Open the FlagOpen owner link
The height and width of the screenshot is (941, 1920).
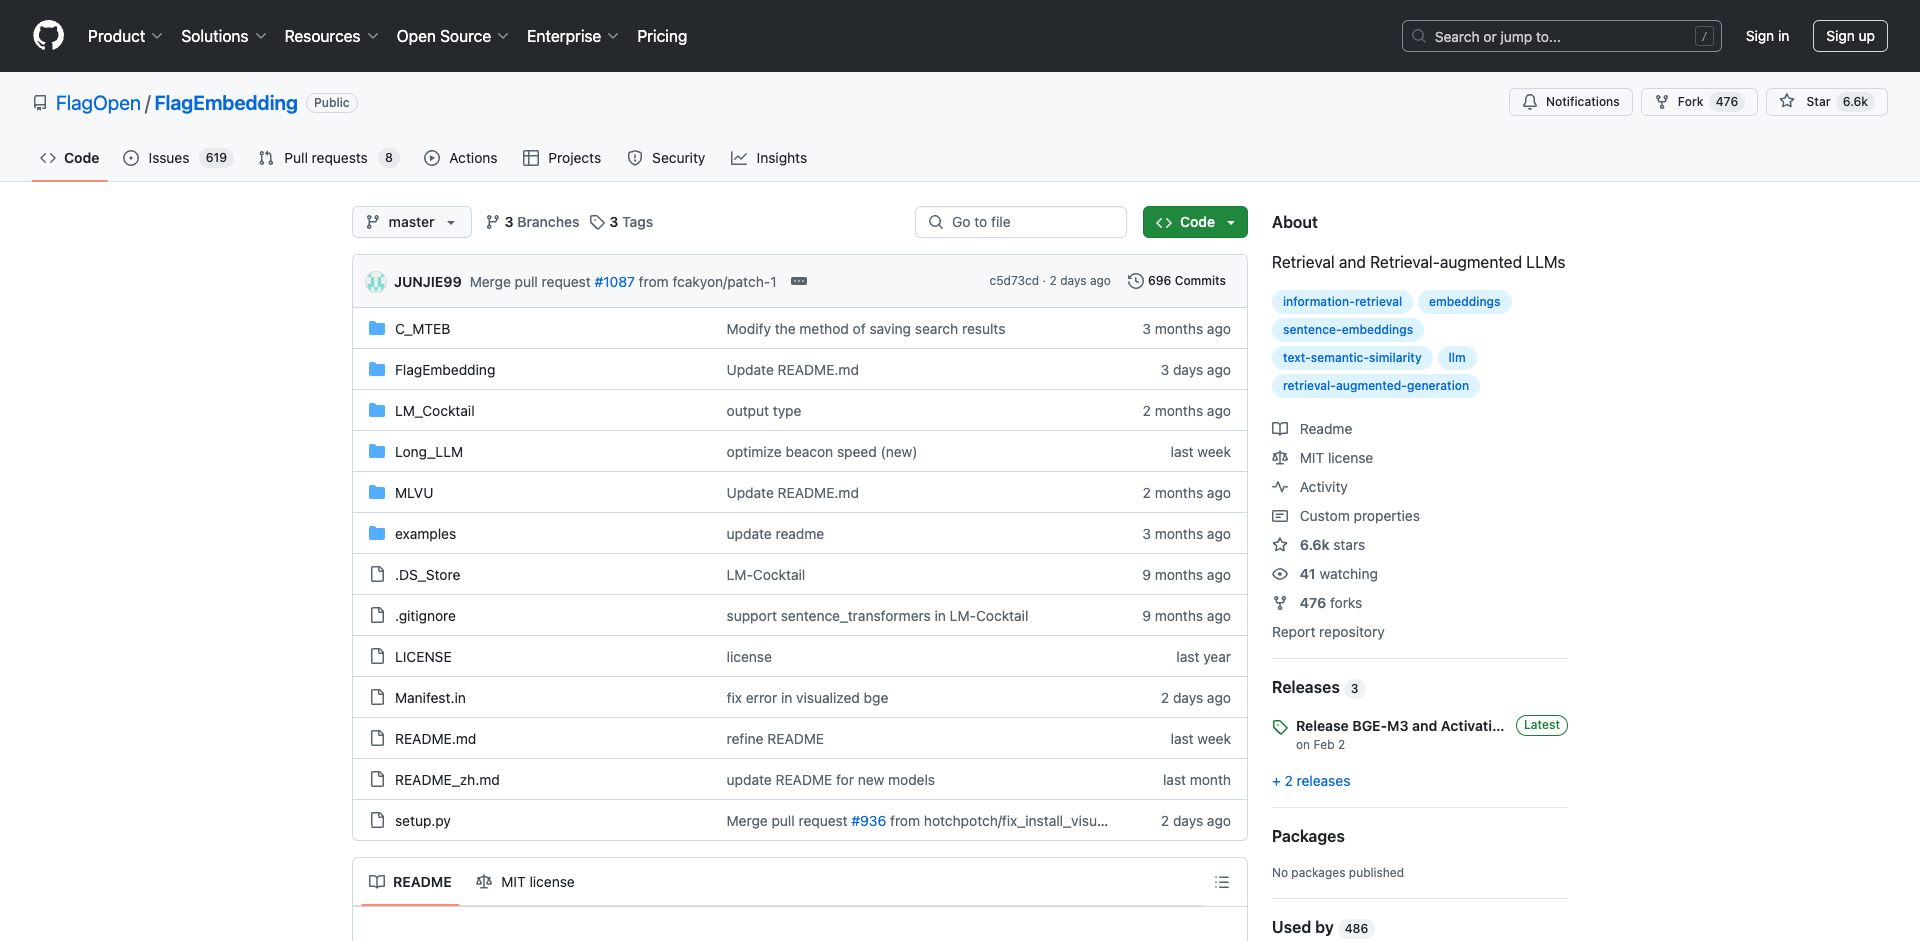[98, 103]
